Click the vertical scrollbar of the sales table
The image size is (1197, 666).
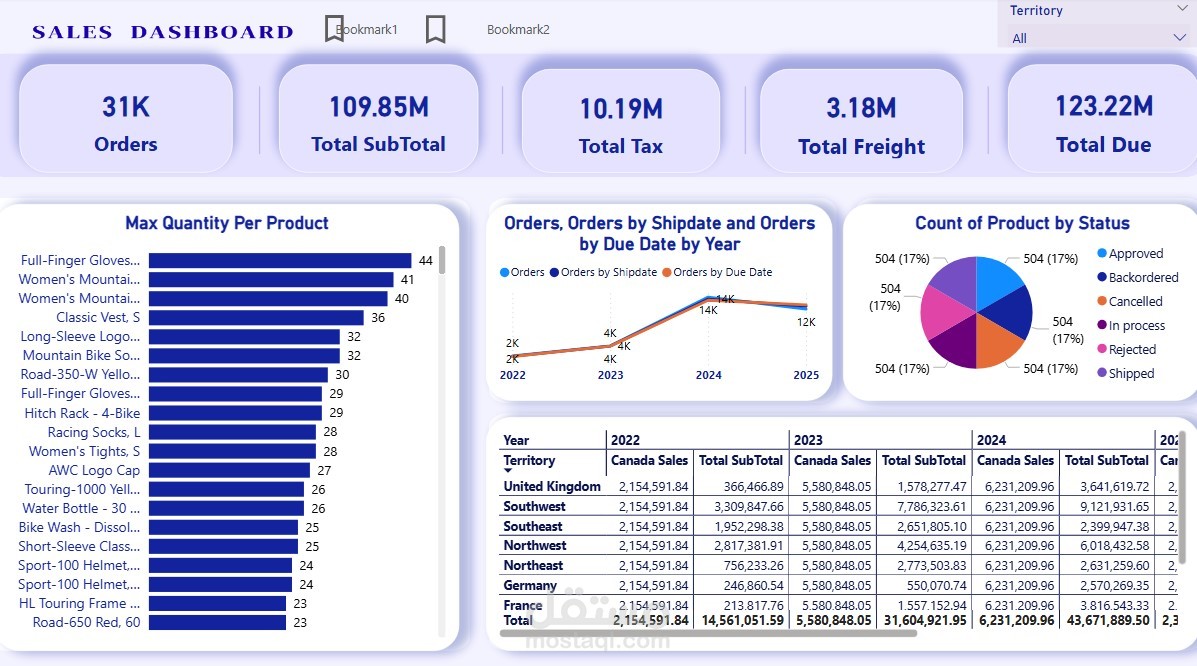tap(1184, 496)
